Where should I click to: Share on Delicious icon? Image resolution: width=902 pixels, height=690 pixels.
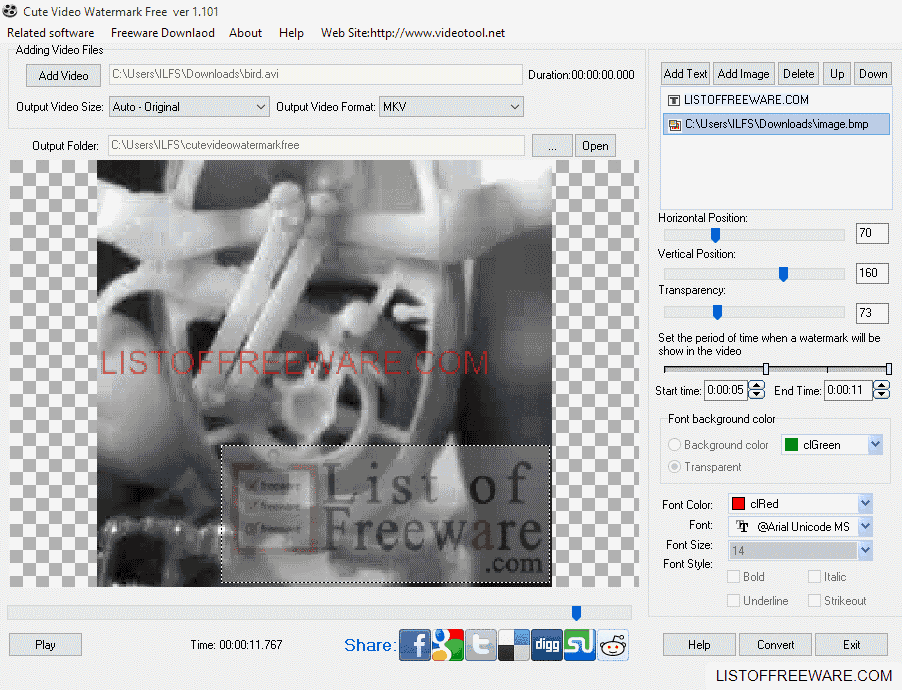(514, 645)
